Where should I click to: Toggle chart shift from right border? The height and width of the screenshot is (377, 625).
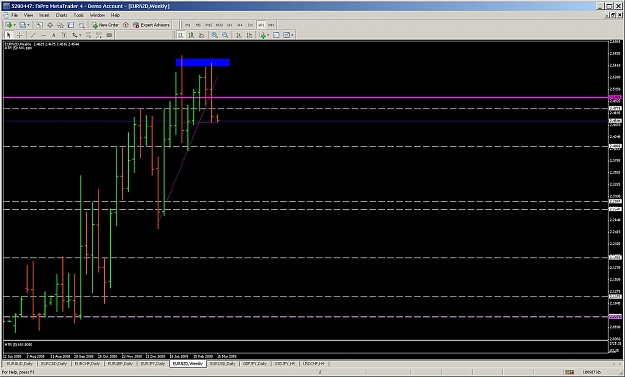coord(250,35)
